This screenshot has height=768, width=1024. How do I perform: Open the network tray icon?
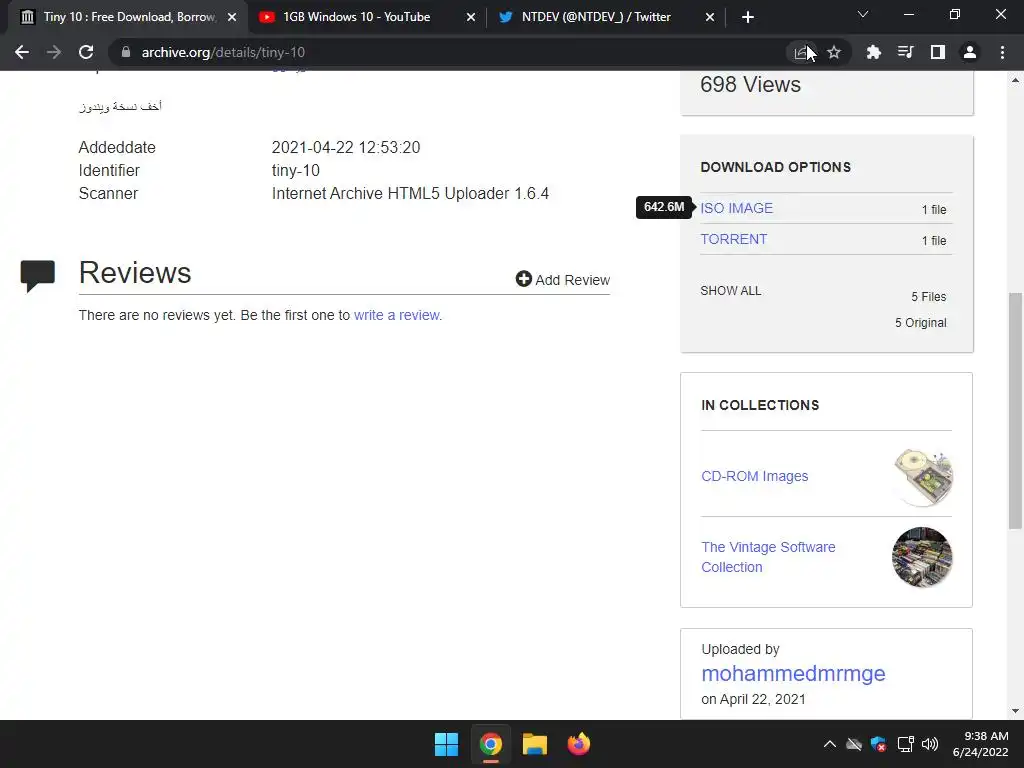[x=905, y=744]
